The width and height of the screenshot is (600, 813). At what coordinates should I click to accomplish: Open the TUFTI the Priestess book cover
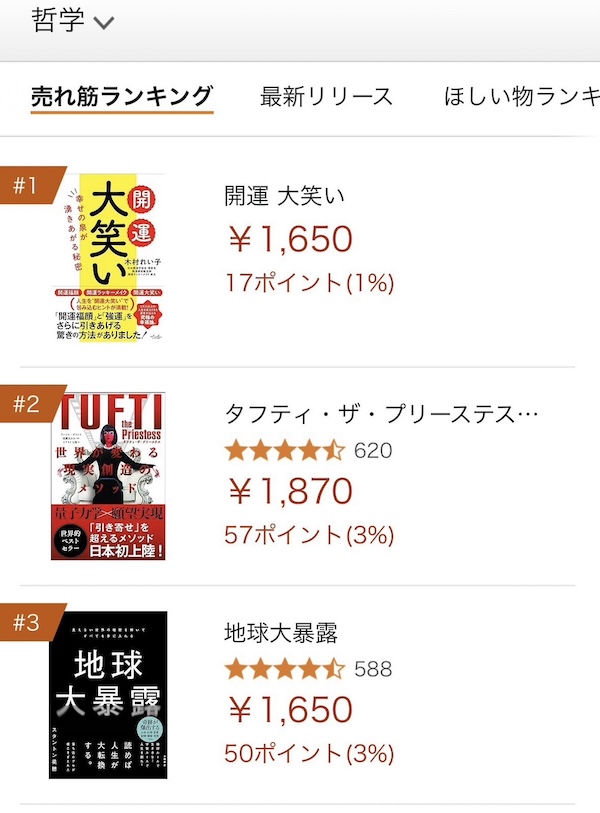tap(108, 476)
